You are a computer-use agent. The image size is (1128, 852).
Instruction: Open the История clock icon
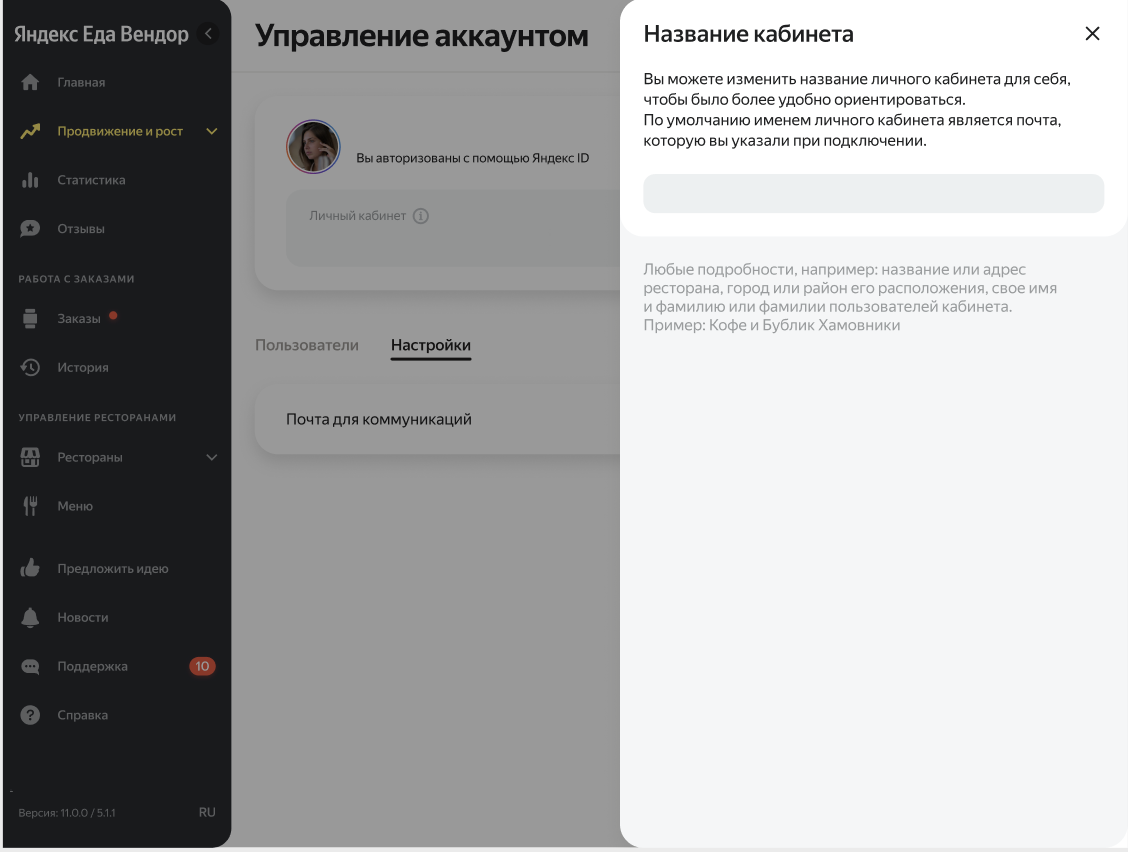click(30, 367)
